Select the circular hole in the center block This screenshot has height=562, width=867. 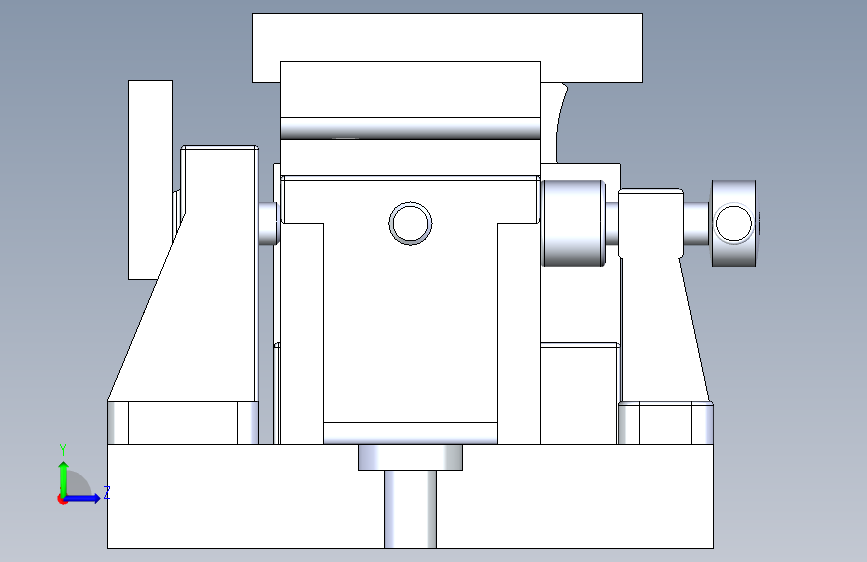coord(410,223)
